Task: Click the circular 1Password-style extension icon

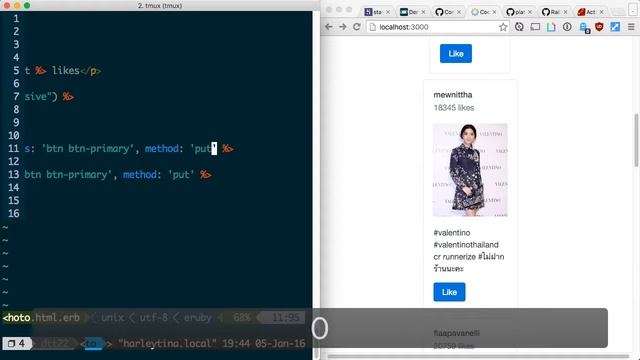Action: coord(567,27)
